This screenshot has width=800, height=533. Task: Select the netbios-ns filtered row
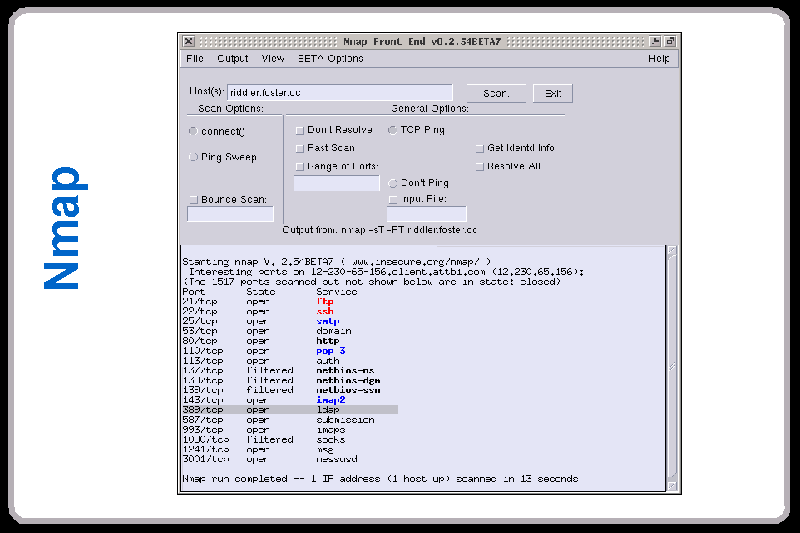point(279,370)
